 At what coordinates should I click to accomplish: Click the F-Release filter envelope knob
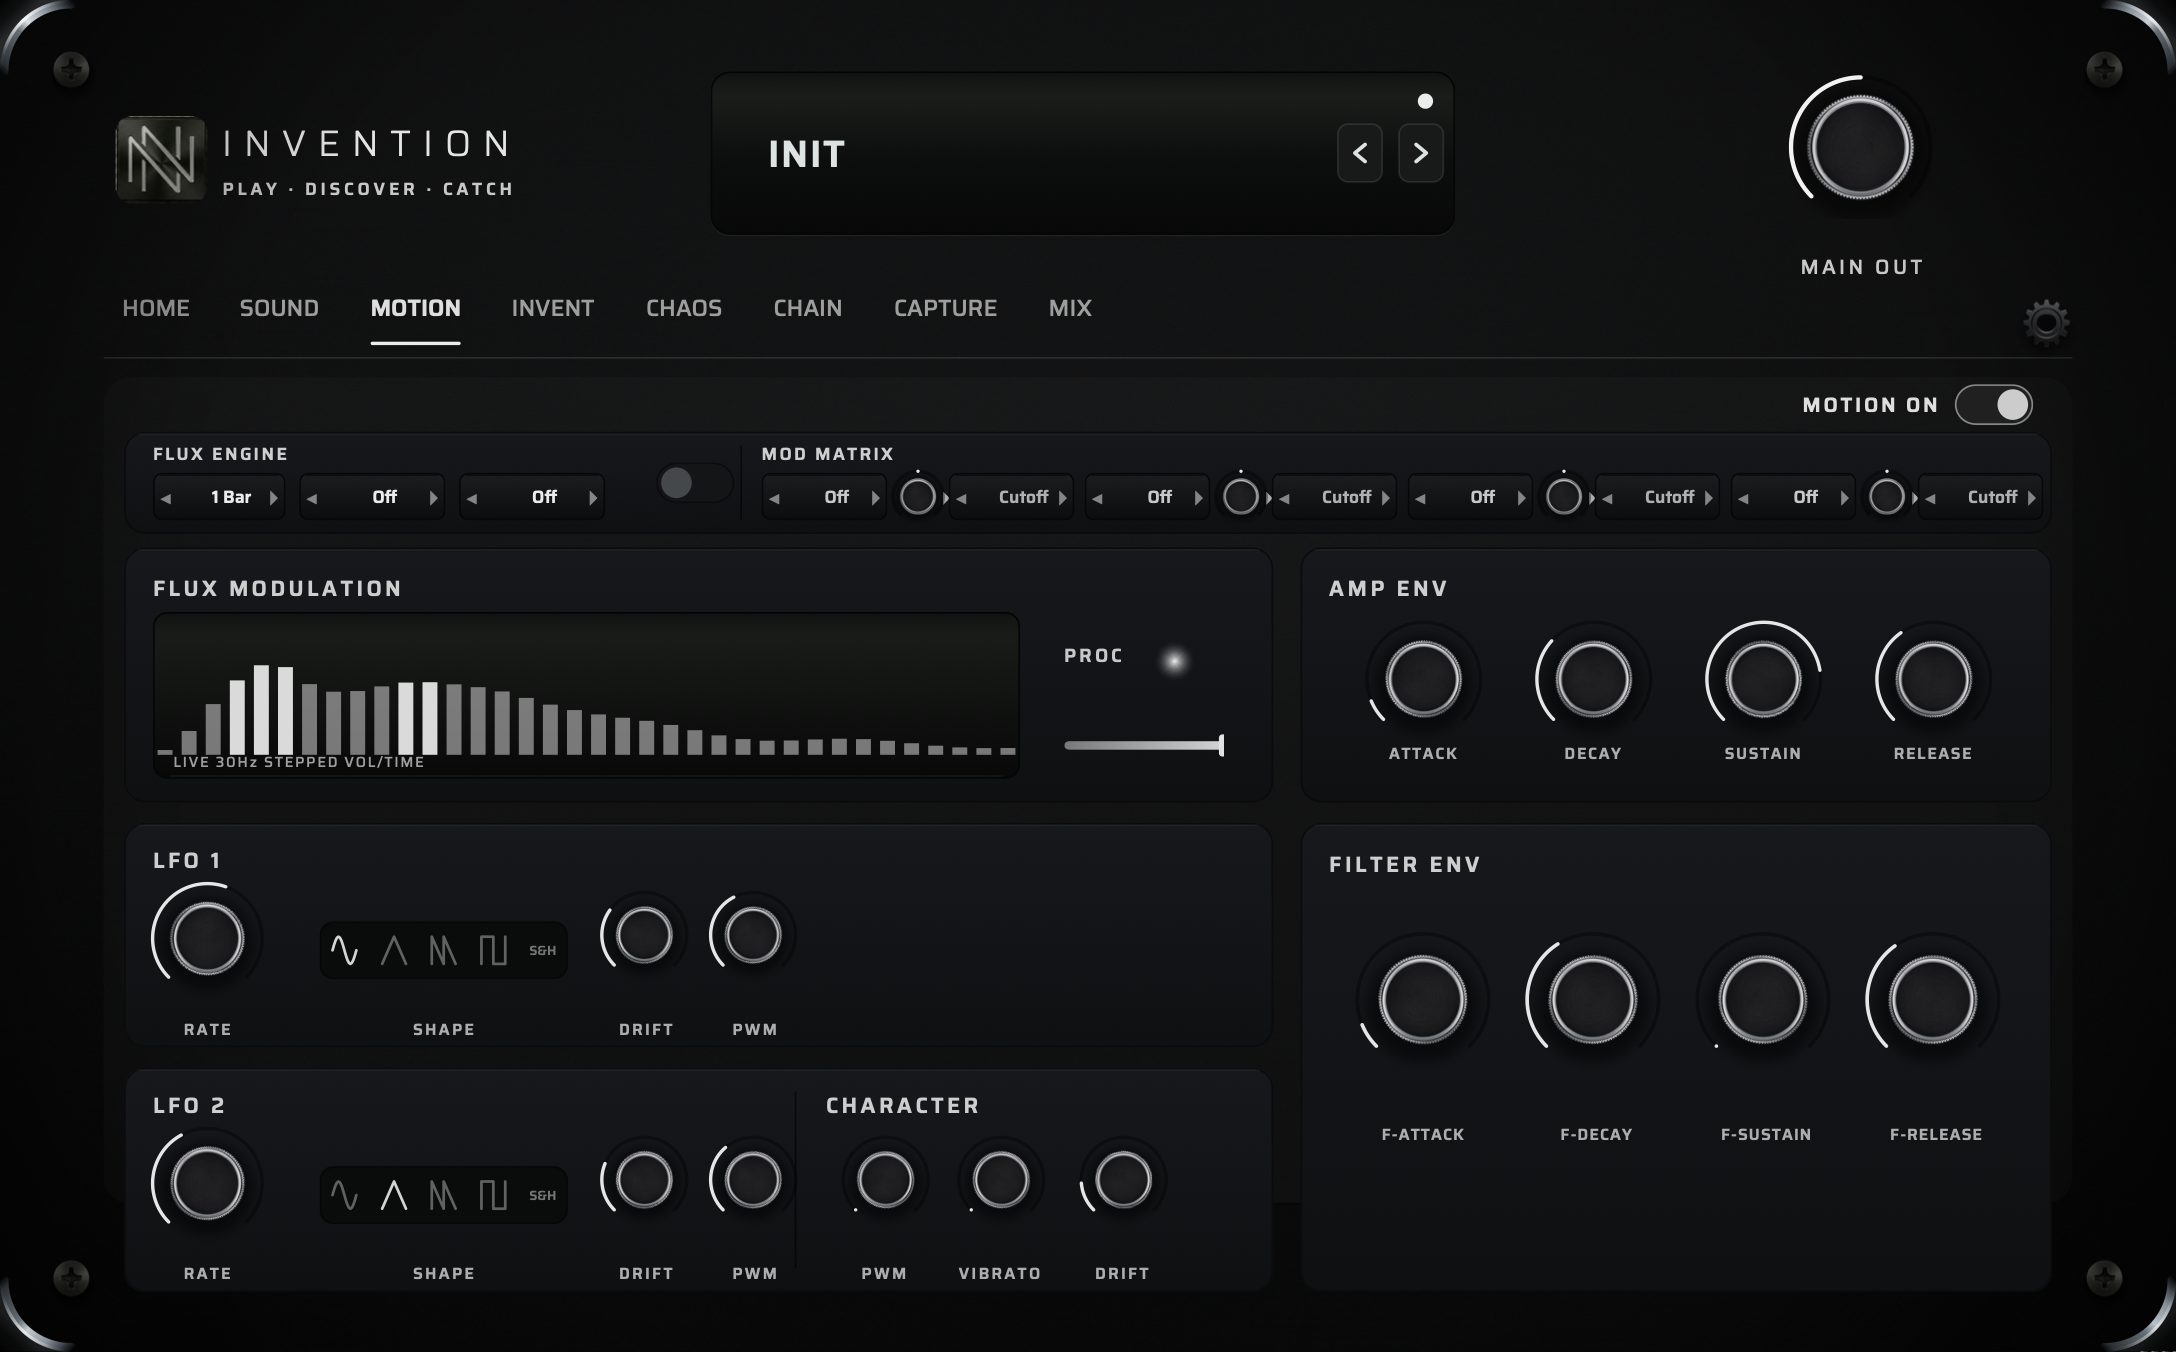[x=1933, y=1000]
